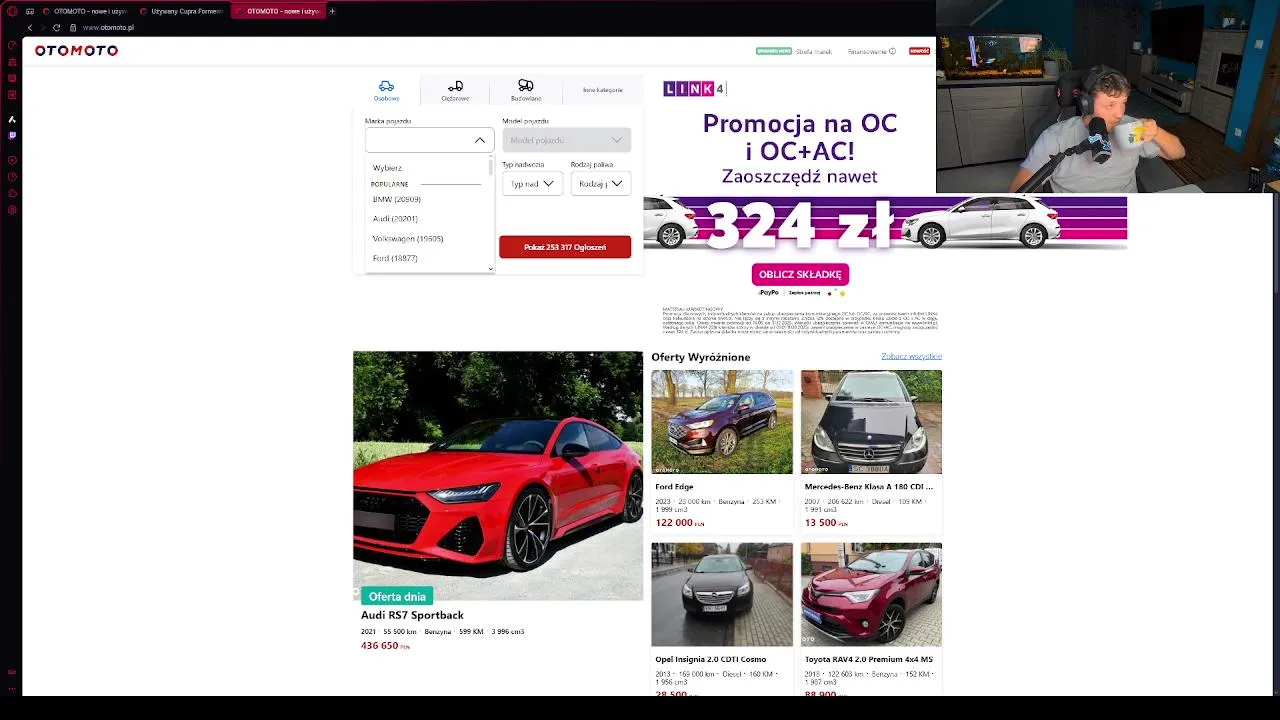1280x720 pixels.
Task: Click the Mercedes-Benz Klasa A 180 CDI title
Action: (x=869, y=487)
